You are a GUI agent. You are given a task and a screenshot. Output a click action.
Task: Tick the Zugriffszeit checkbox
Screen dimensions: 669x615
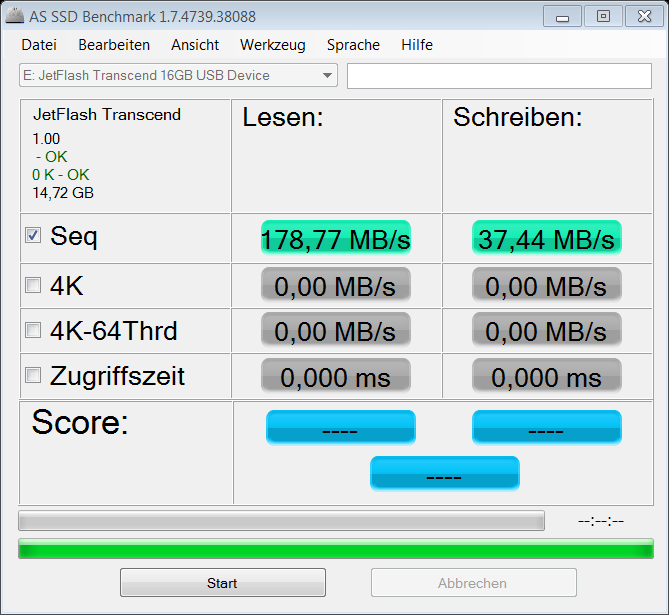[x=33, y=375]
